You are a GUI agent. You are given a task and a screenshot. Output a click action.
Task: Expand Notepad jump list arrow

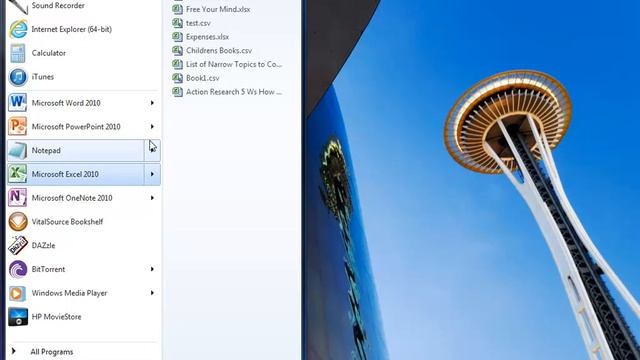pos(152,150)
